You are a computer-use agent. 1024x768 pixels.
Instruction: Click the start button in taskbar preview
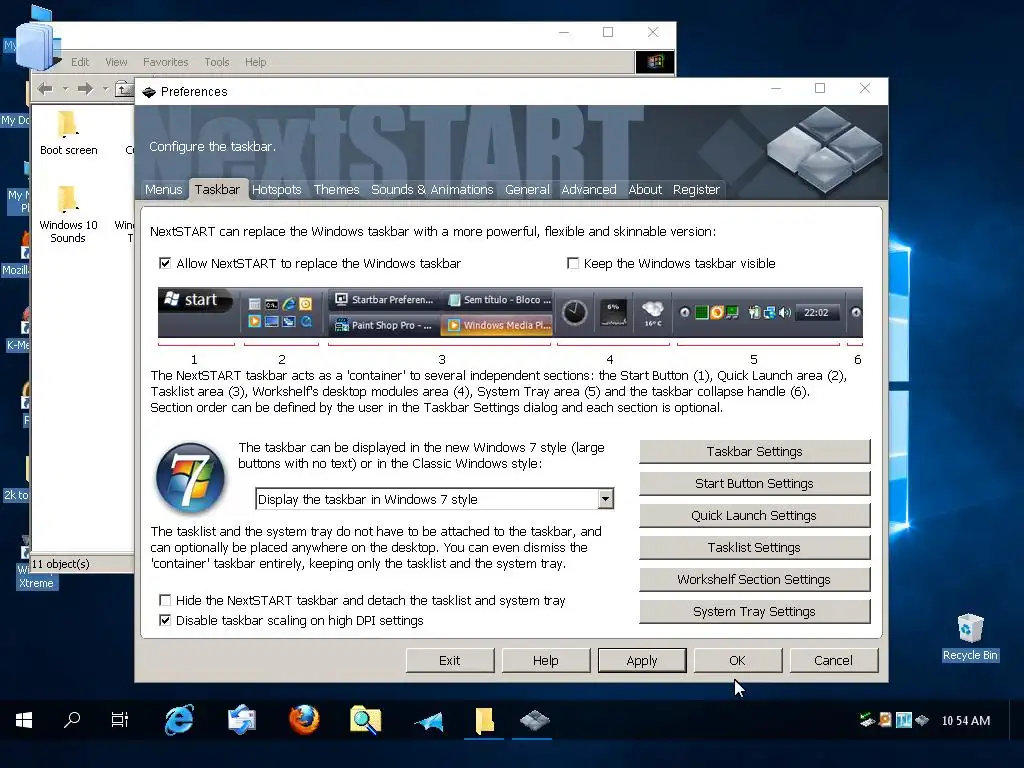195,300
